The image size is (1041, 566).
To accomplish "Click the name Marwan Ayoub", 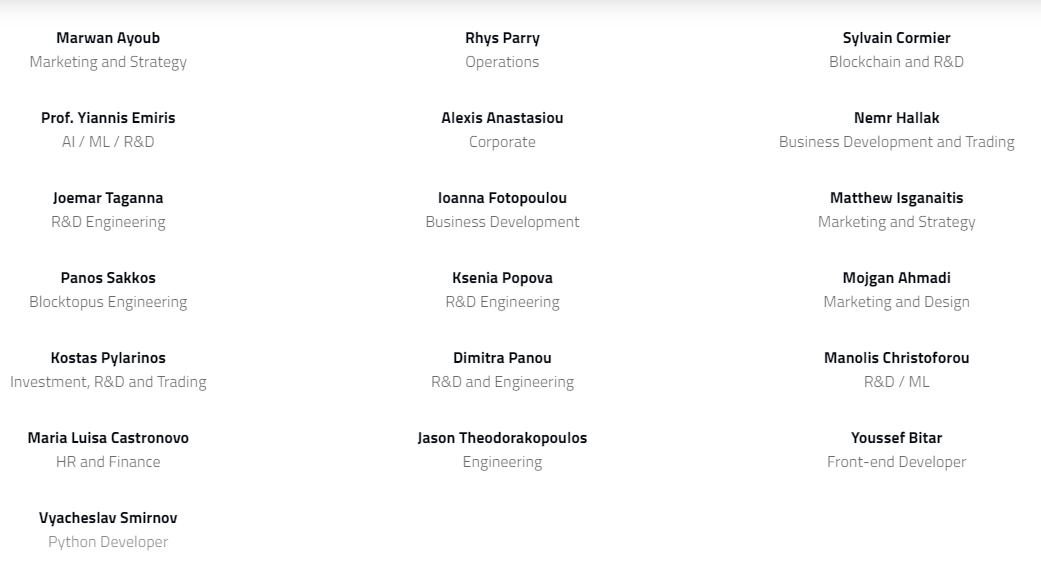I will [x=108, y=38].
